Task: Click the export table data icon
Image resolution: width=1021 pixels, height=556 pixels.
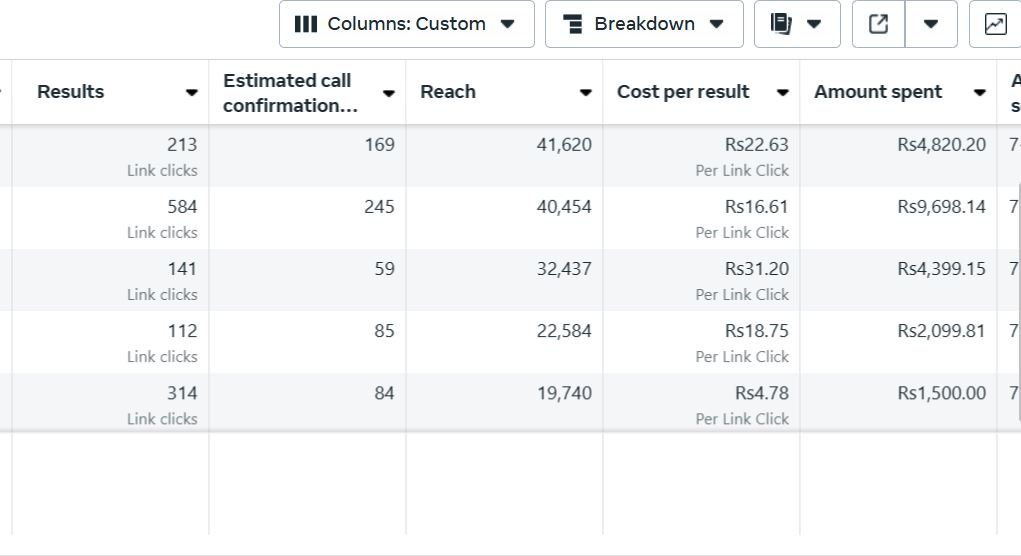Action: [879, 24]
